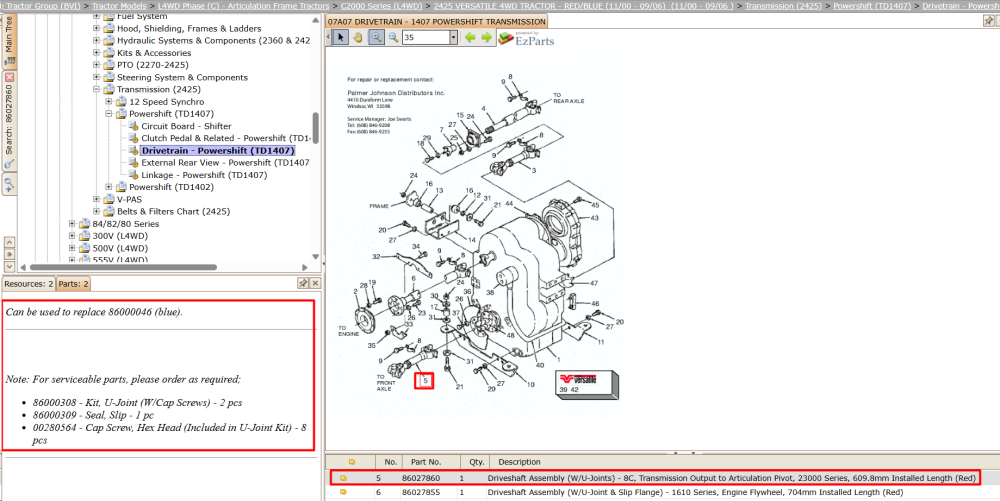Open Linkage - Powershift (TD1407) page
The image size is (1000, 501).
click(x=204, y=175)
